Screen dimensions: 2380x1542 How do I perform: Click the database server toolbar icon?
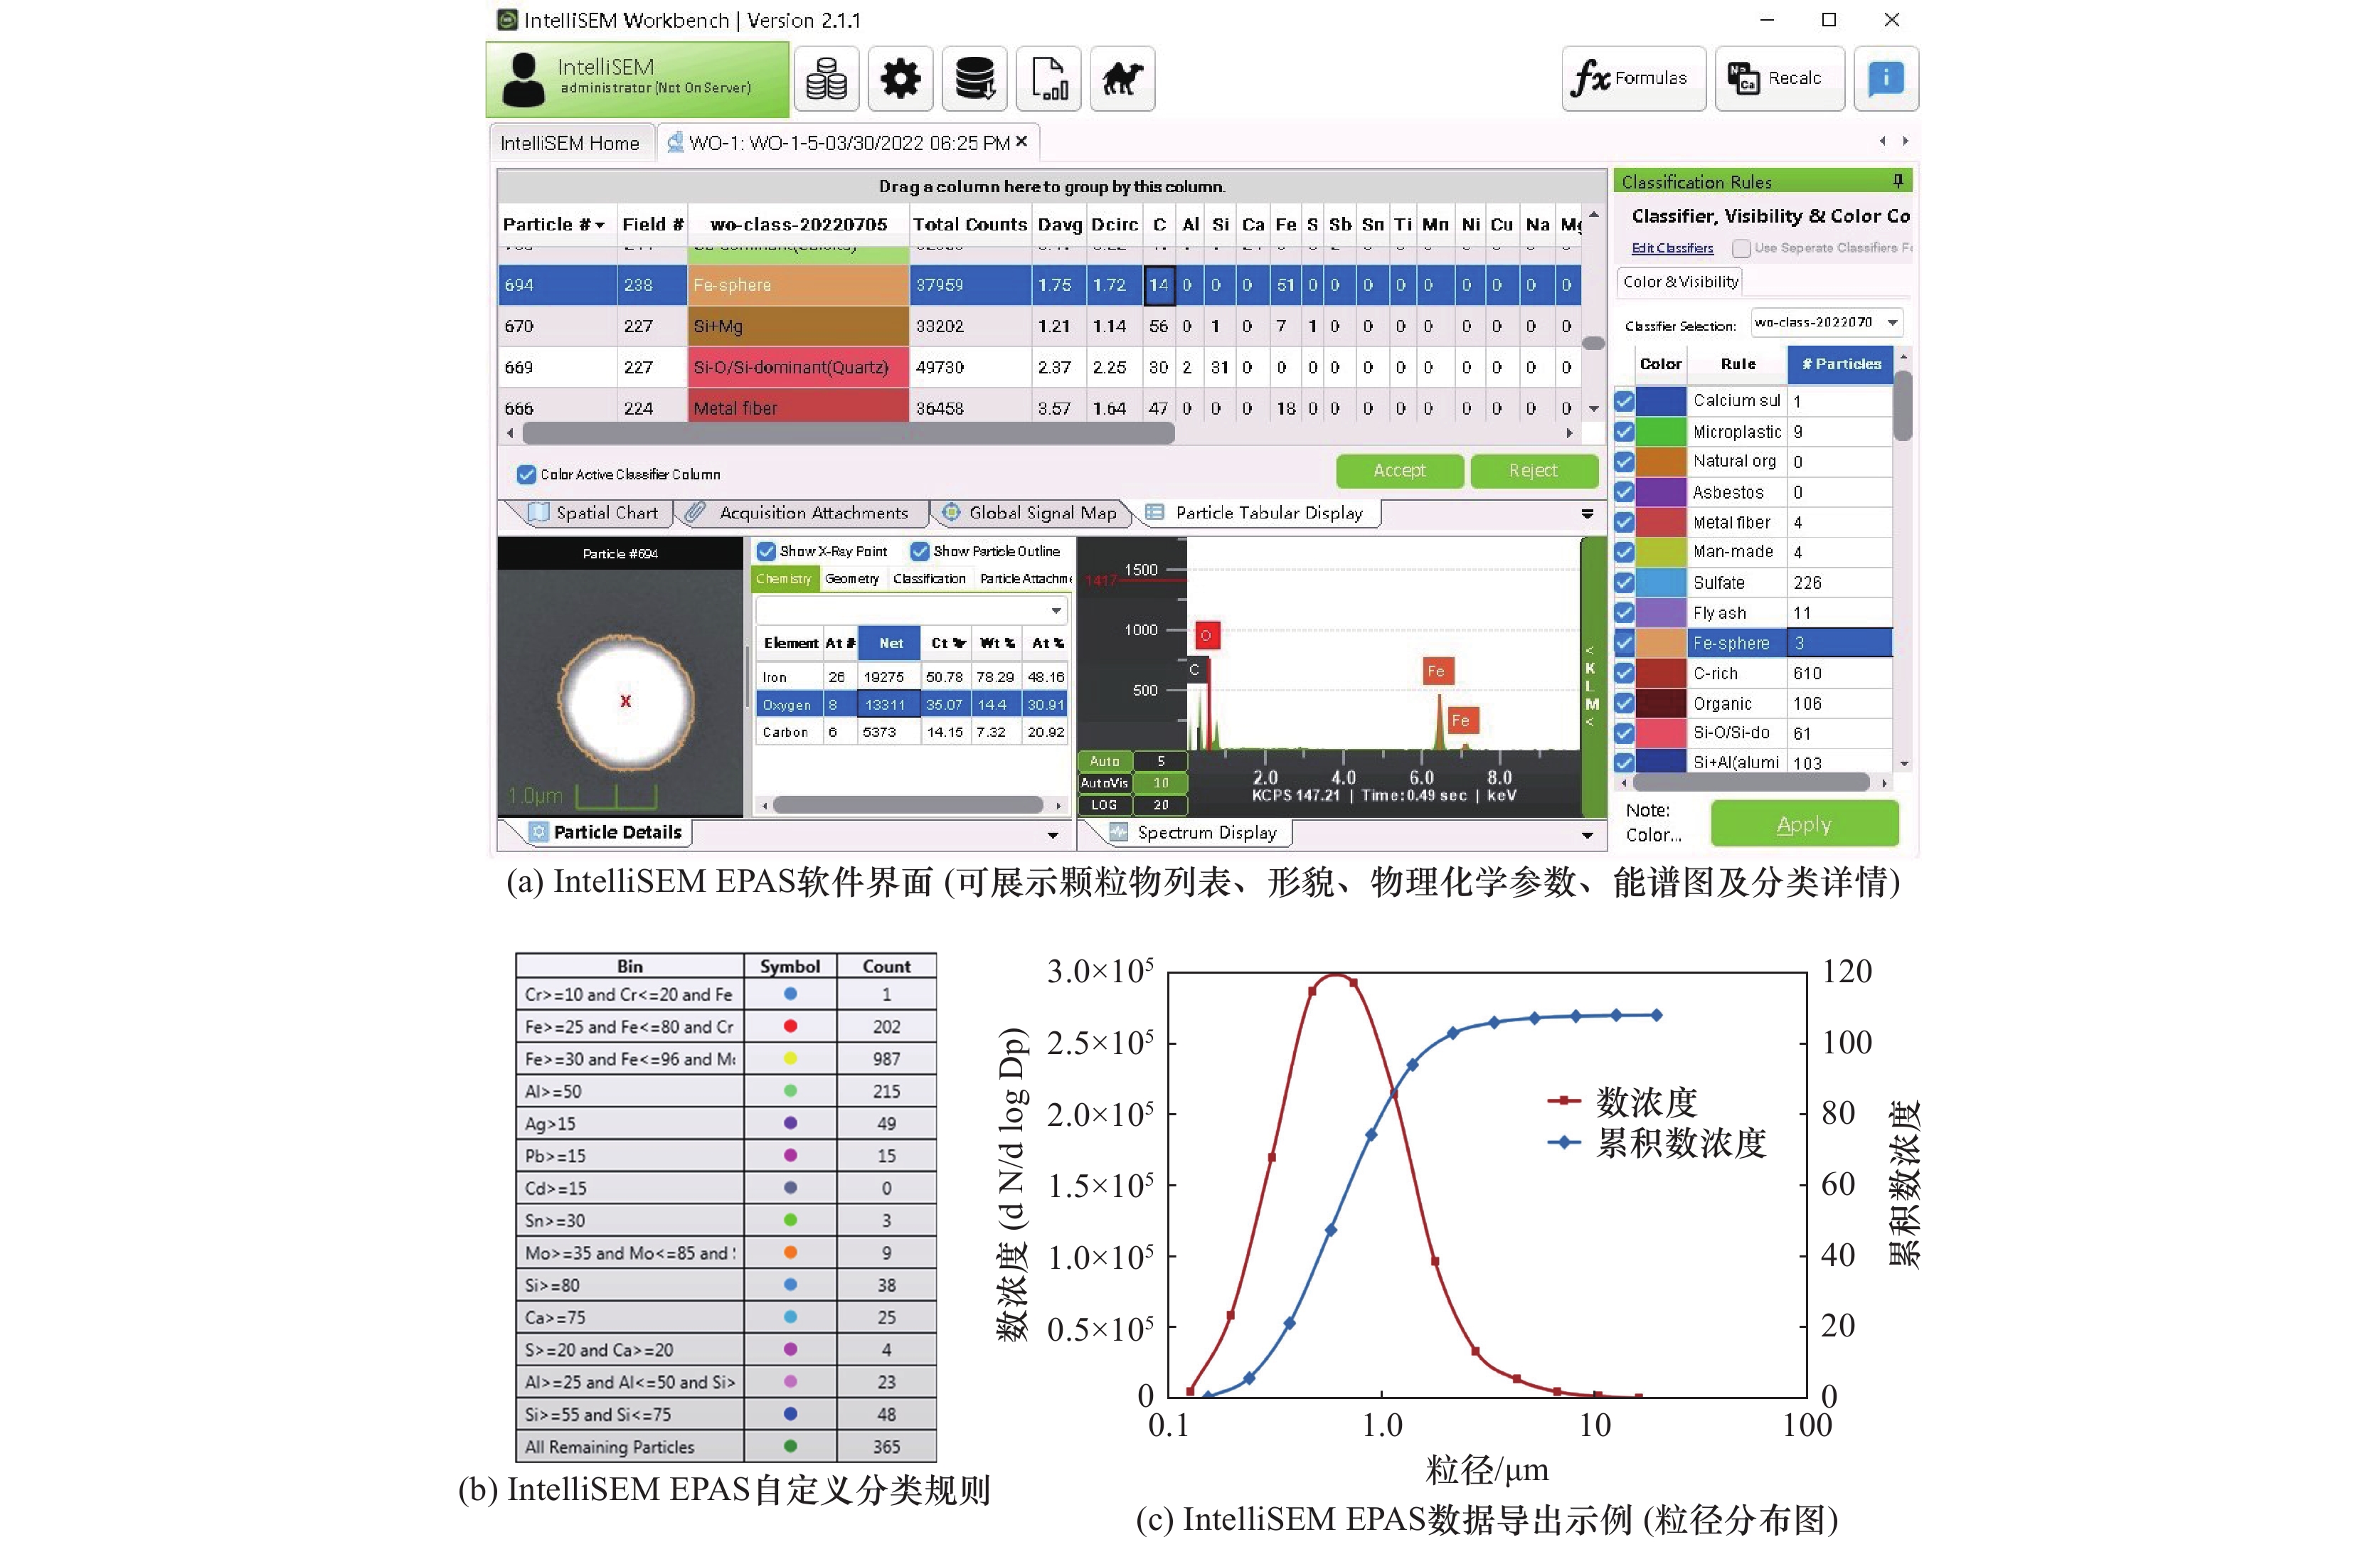974,78
